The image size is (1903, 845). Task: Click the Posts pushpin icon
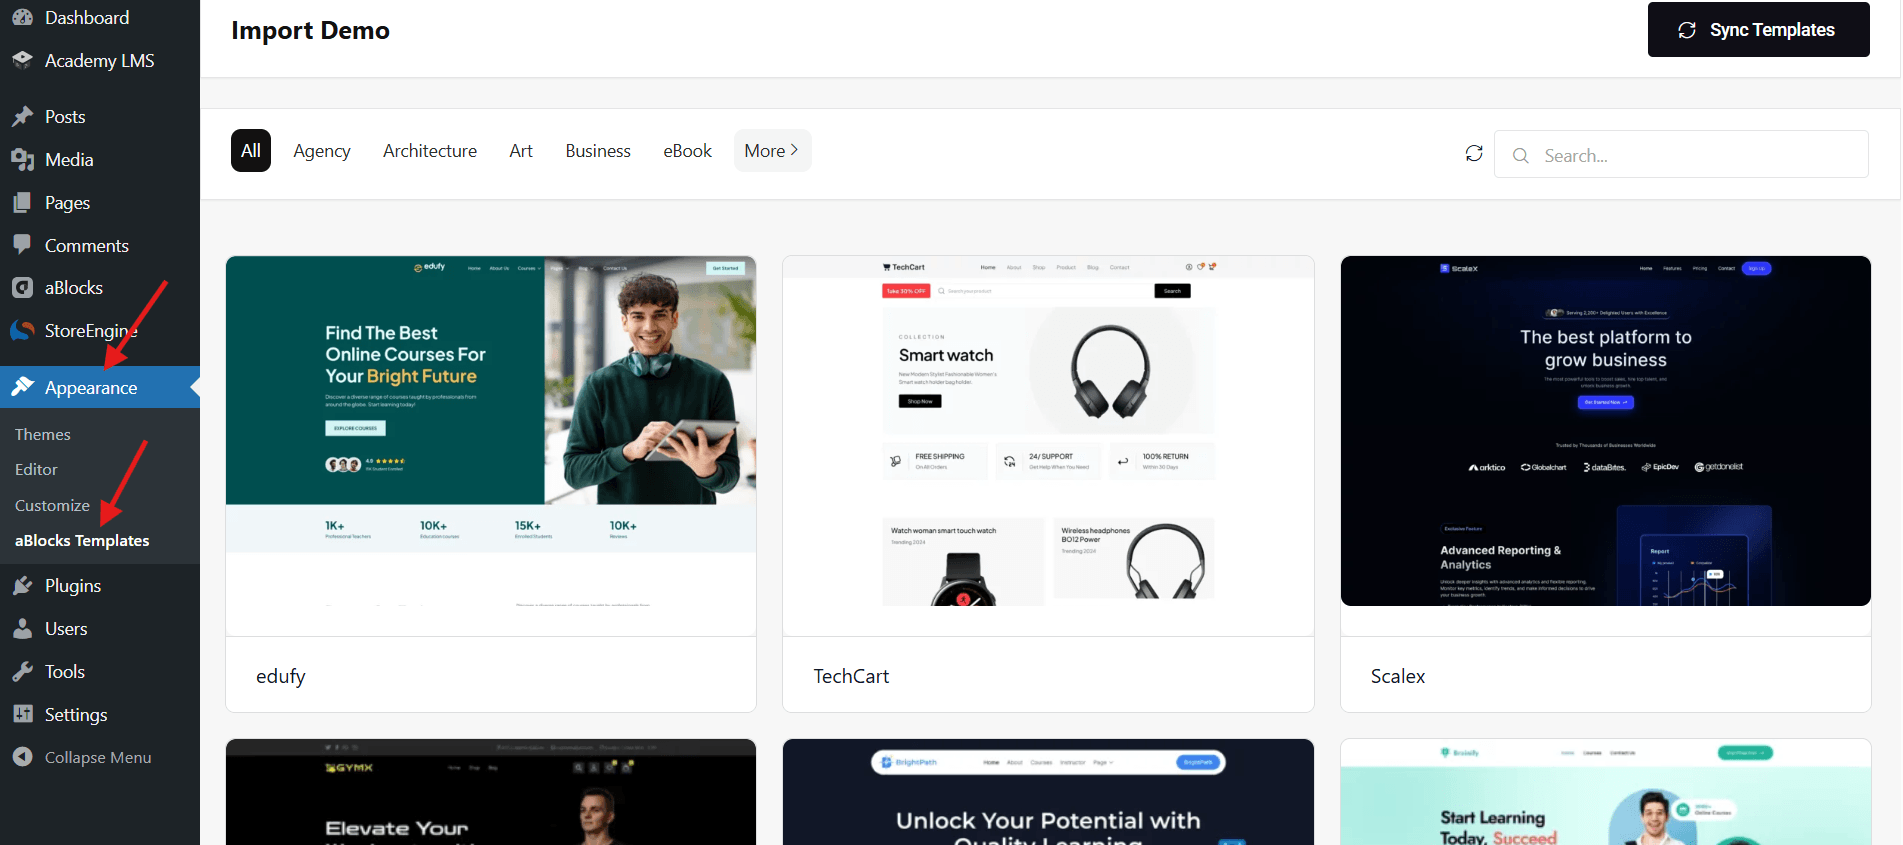pos(22,117)
